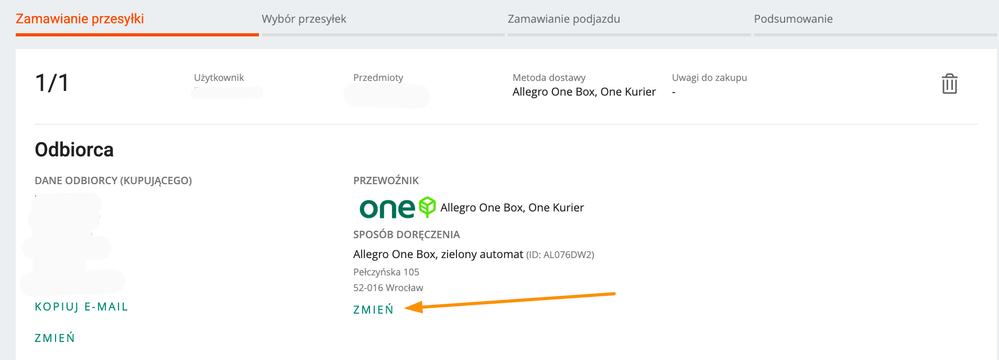Click Allegro One Box, zielony automat text
The width and height of the screenshot is (999, 360).
(x=438, y=254)
